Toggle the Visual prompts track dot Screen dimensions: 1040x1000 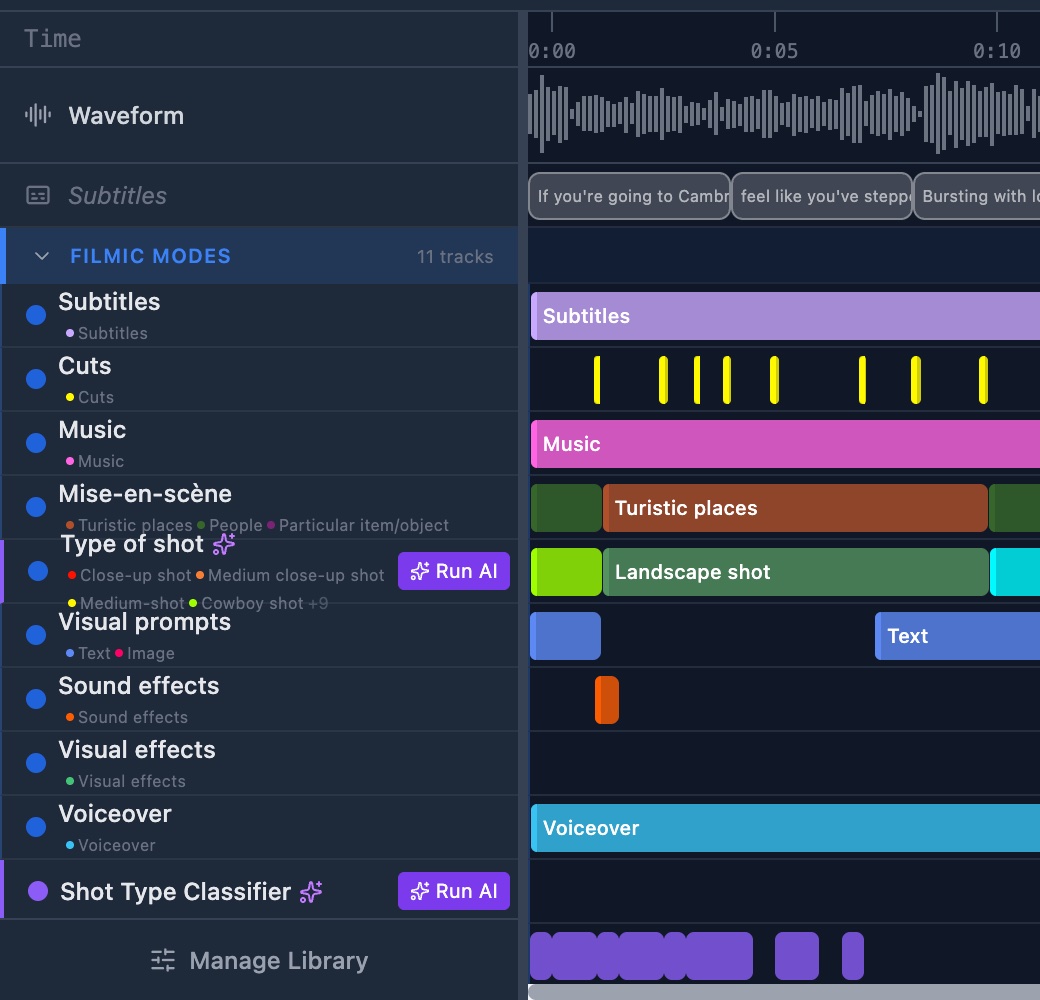[36, 635]
